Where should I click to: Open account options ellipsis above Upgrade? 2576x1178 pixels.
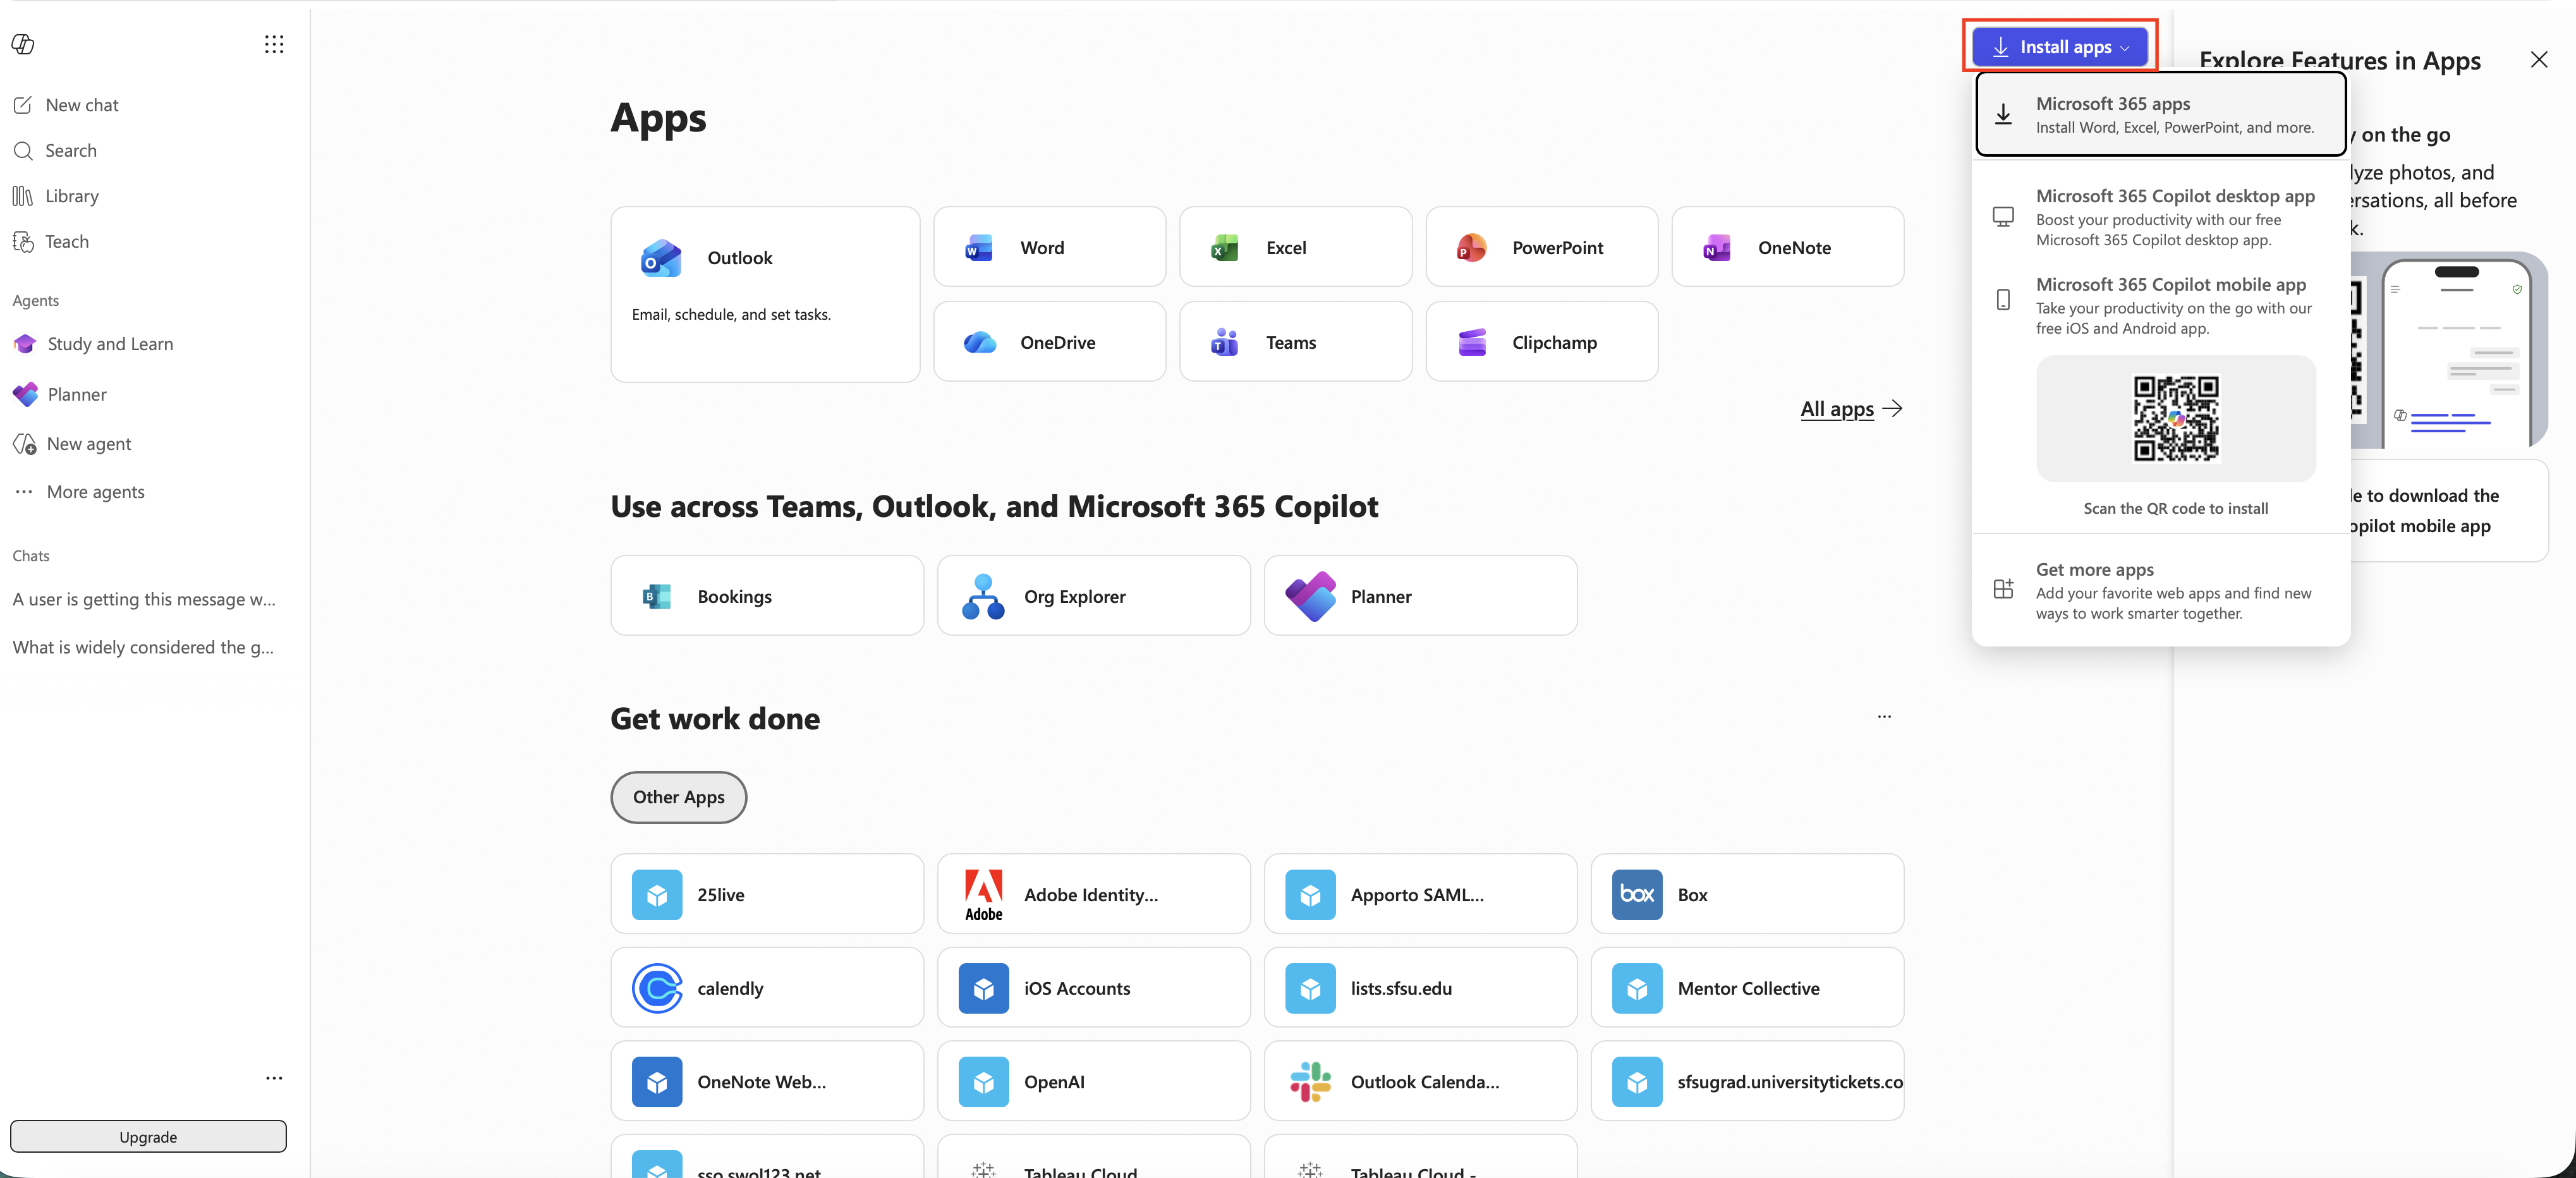tap(274, 1078)
